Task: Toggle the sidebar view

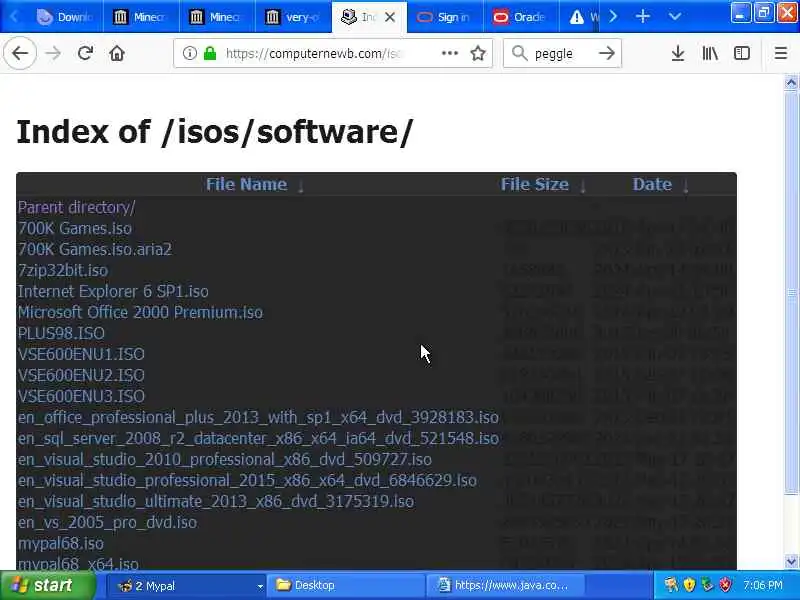Action: pos(742,53)
